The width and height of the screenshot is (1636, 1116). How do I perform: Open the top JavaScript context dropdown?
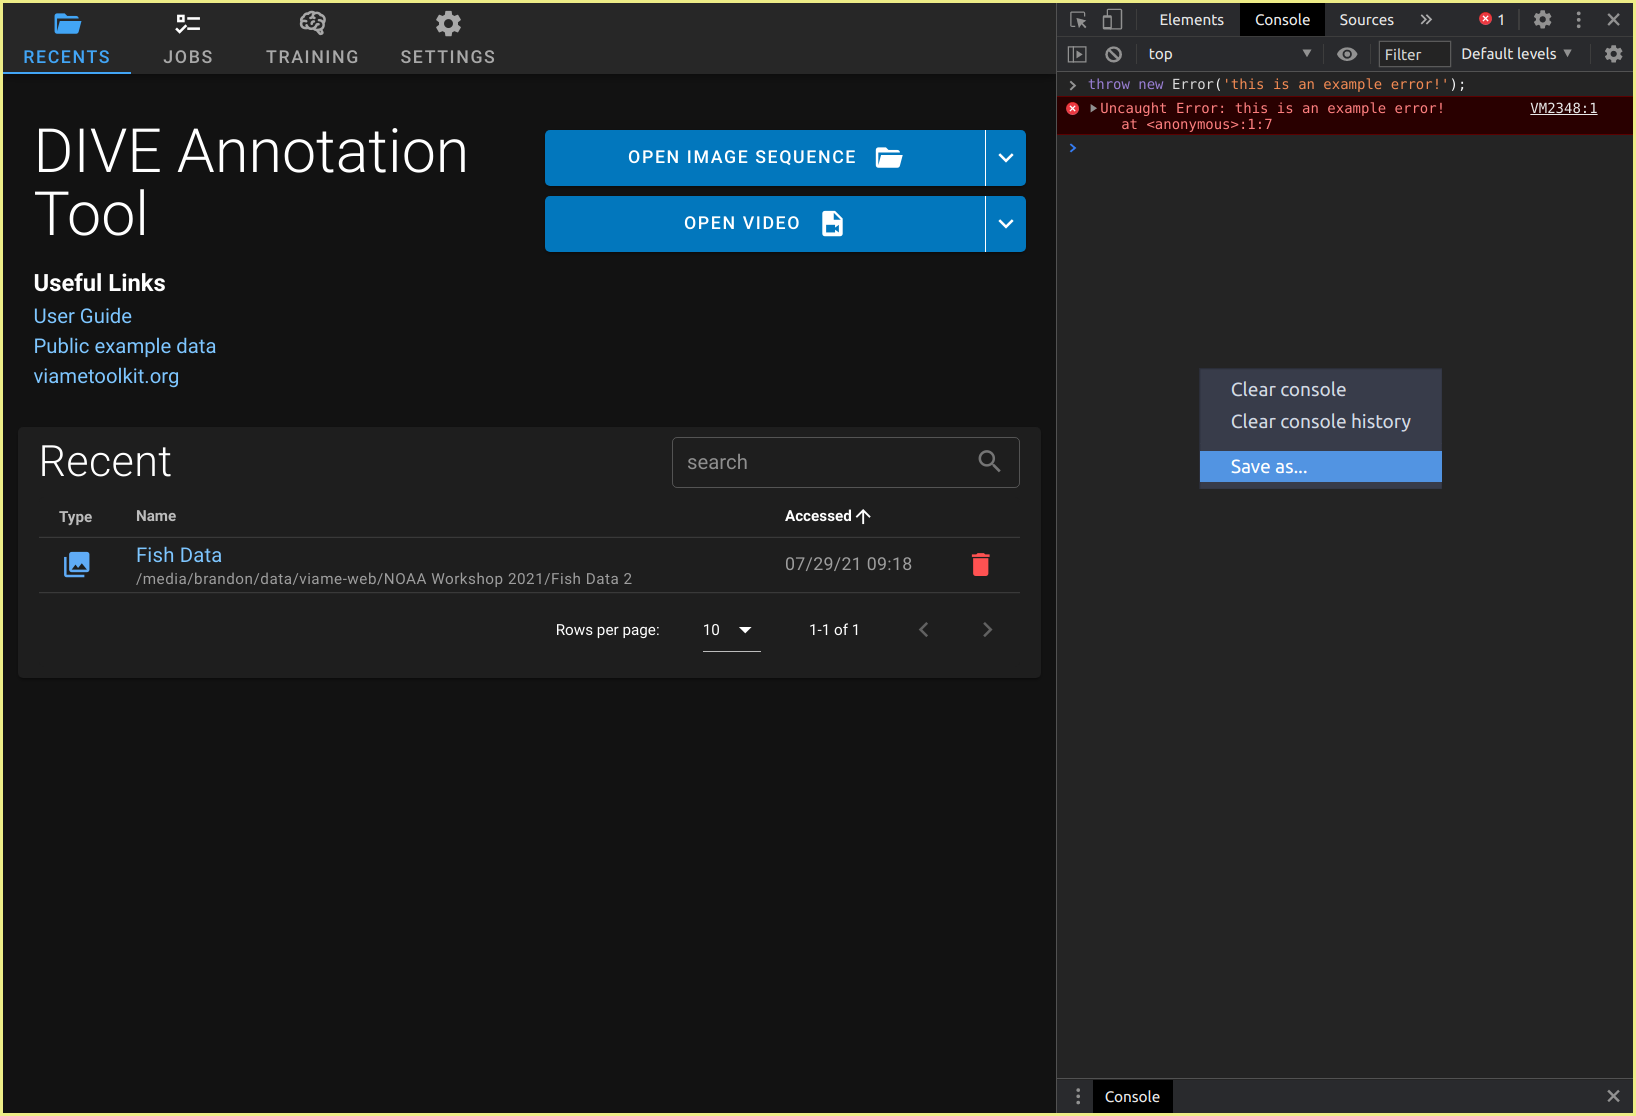(1229, 54)
